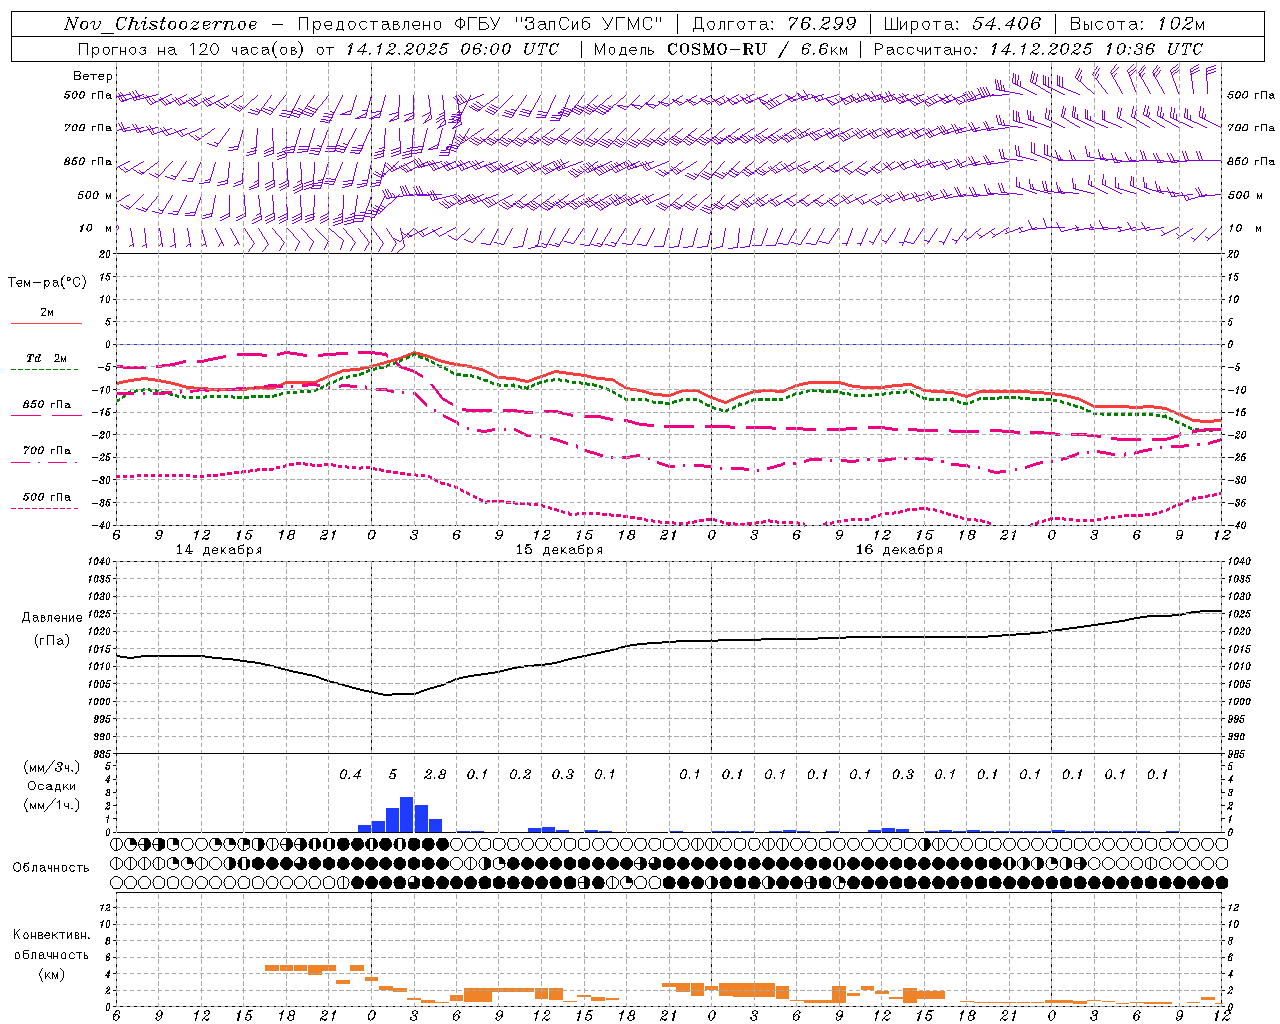Click the Долгота: 76.299 value
Viewport: 1280px width, 1024px height.
click(775, 24)
